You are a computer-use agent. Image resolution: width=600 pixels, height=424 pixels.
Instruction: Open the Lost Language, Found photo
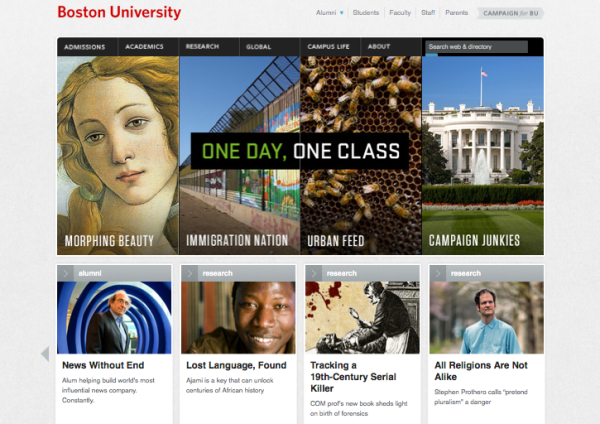point(238,318)
